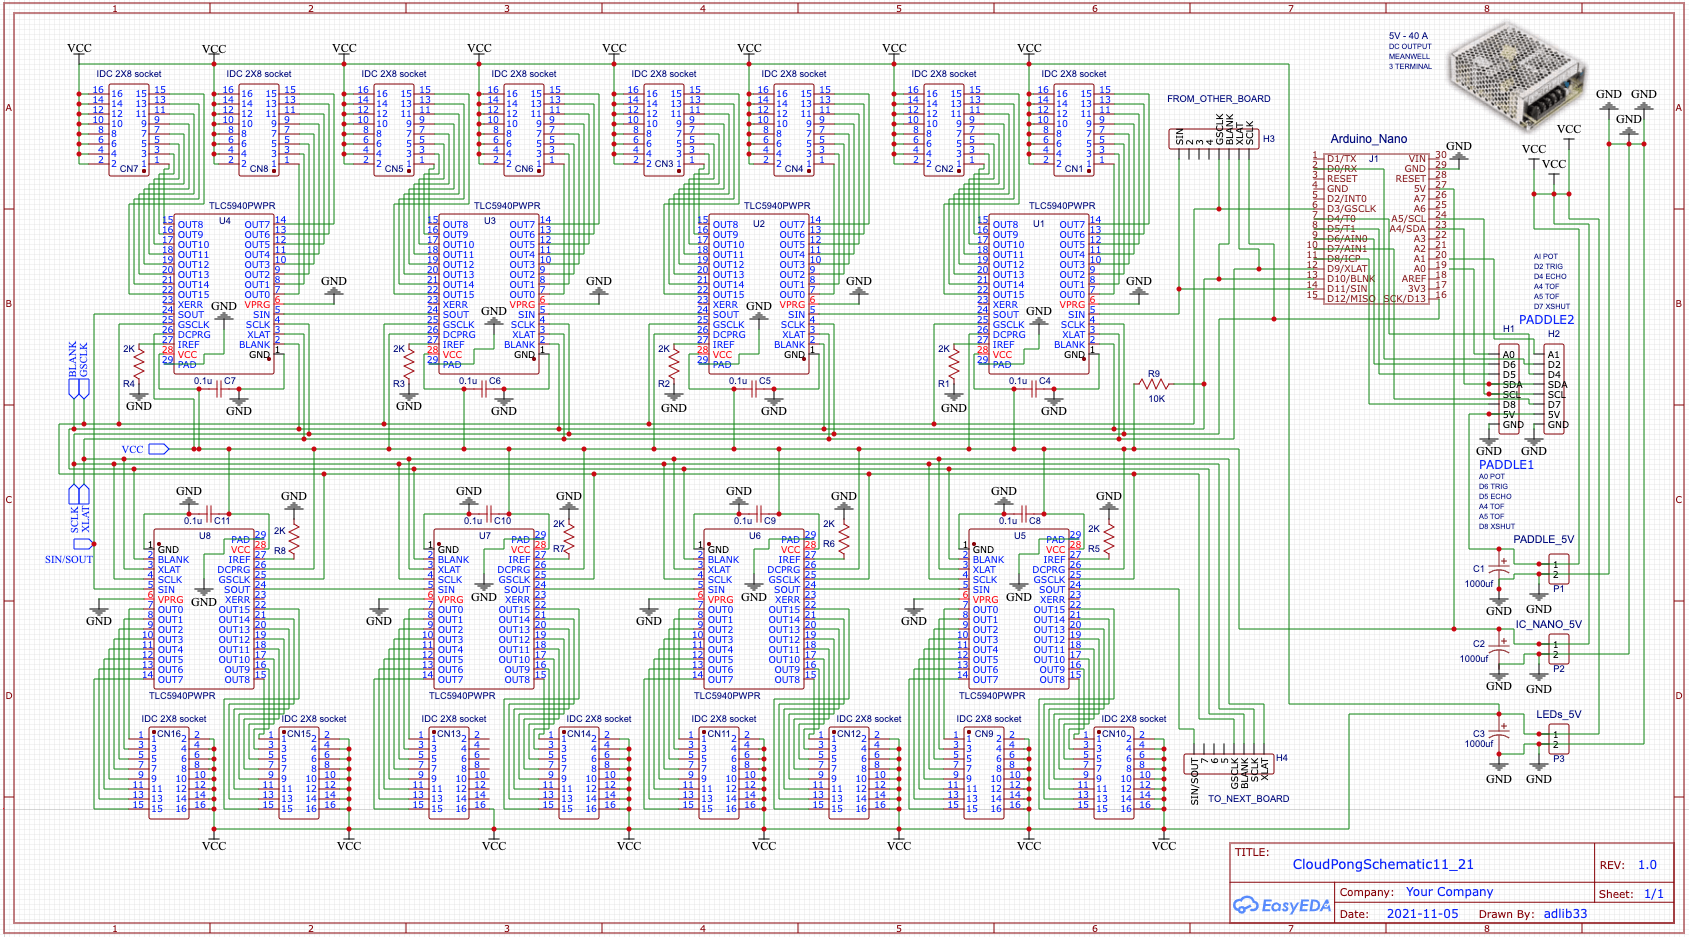Select the U4 chip designator
Screen dimensions: 1689x937
pos(224,221)
